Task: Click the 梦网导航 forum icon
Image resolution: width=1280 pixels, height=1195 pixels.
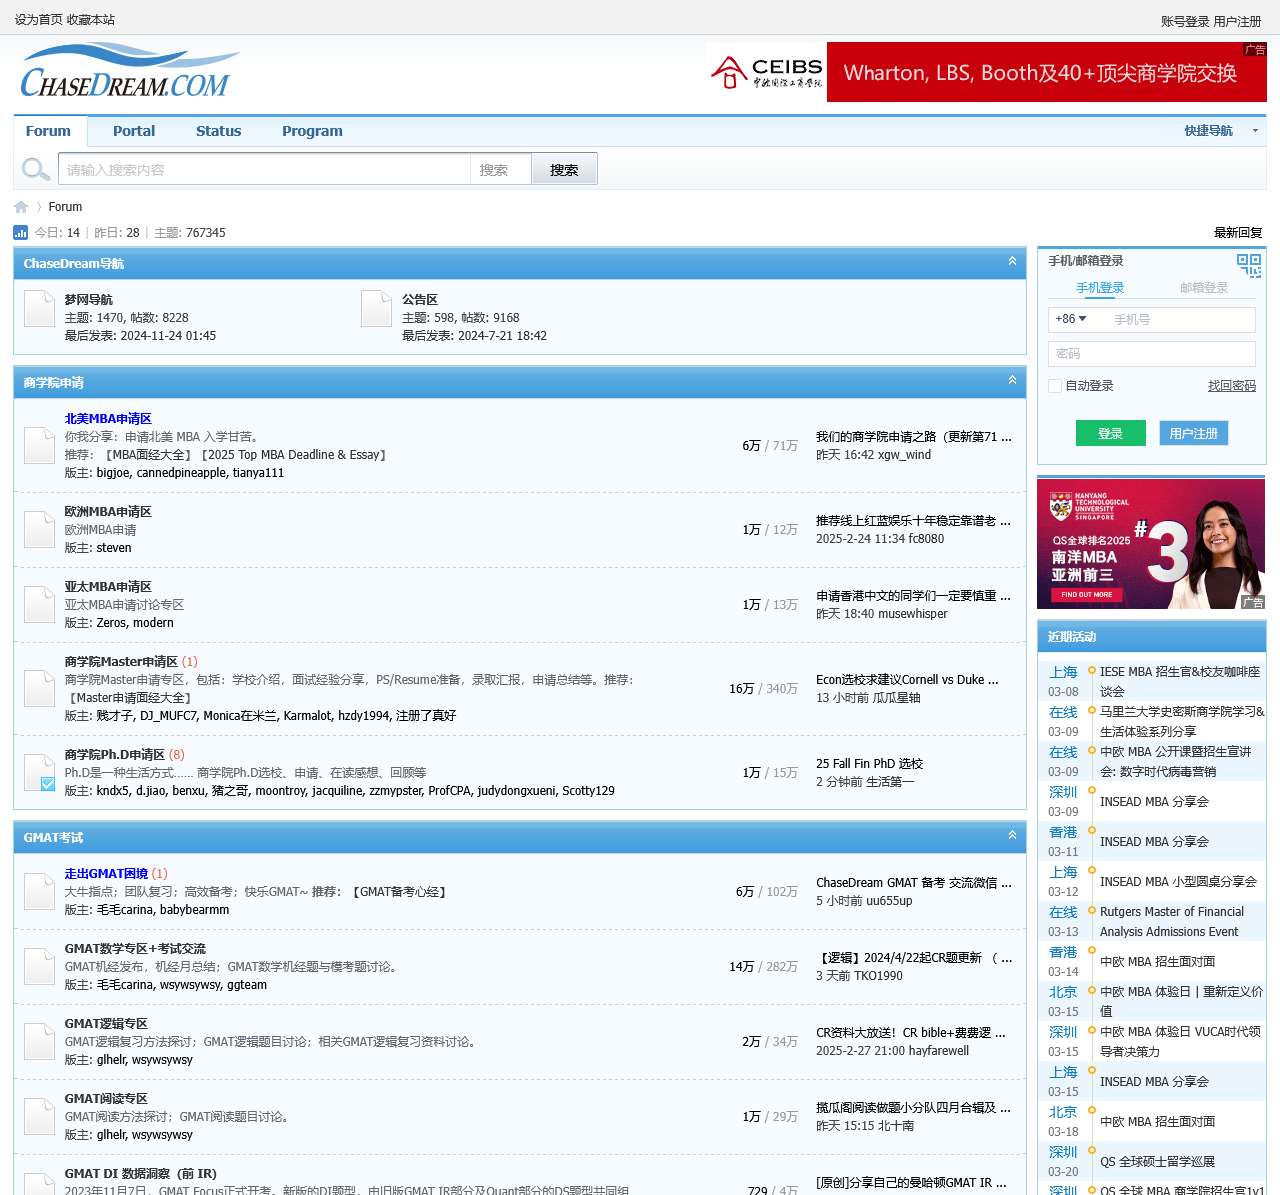Action: (39, 309)
